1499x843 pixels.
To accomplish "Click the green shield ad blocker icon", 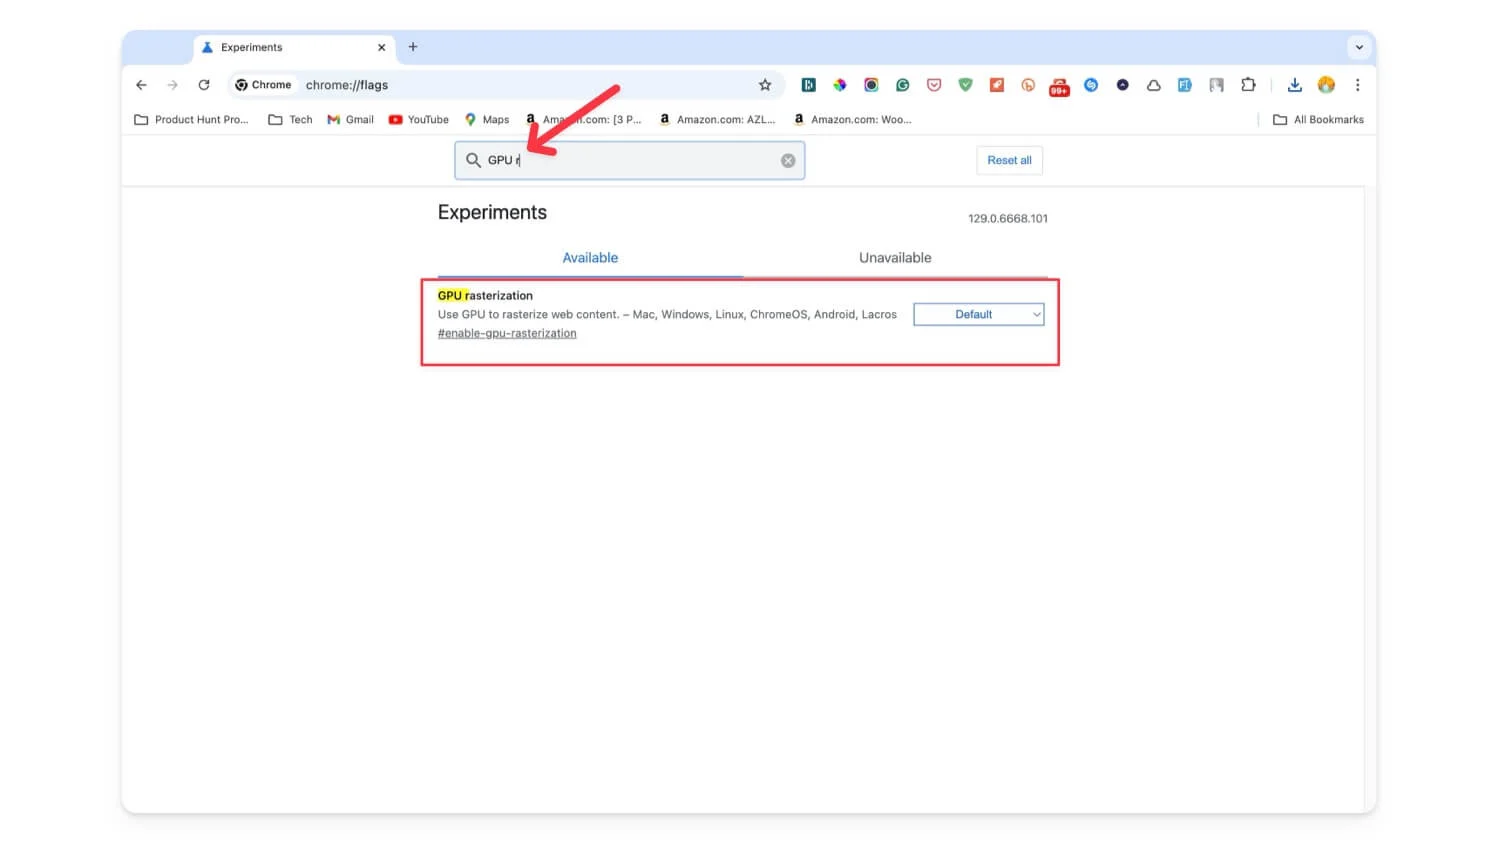I will (965, 85).
